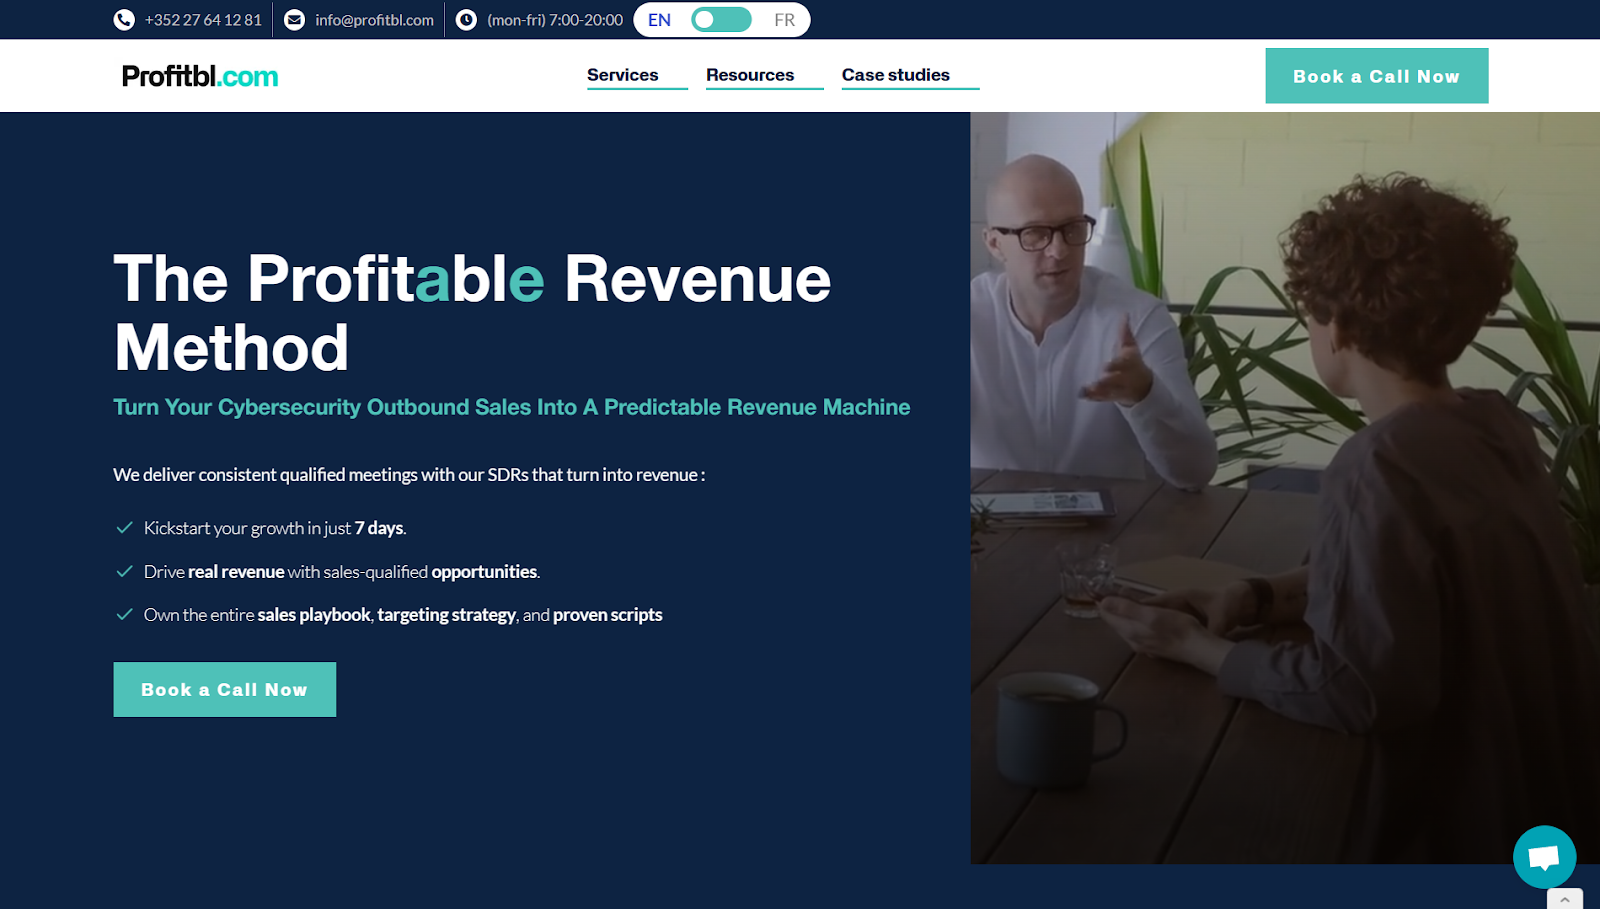Click the phone icon in top bar
Screen dimensions: 1600x909
coord(124,20)
